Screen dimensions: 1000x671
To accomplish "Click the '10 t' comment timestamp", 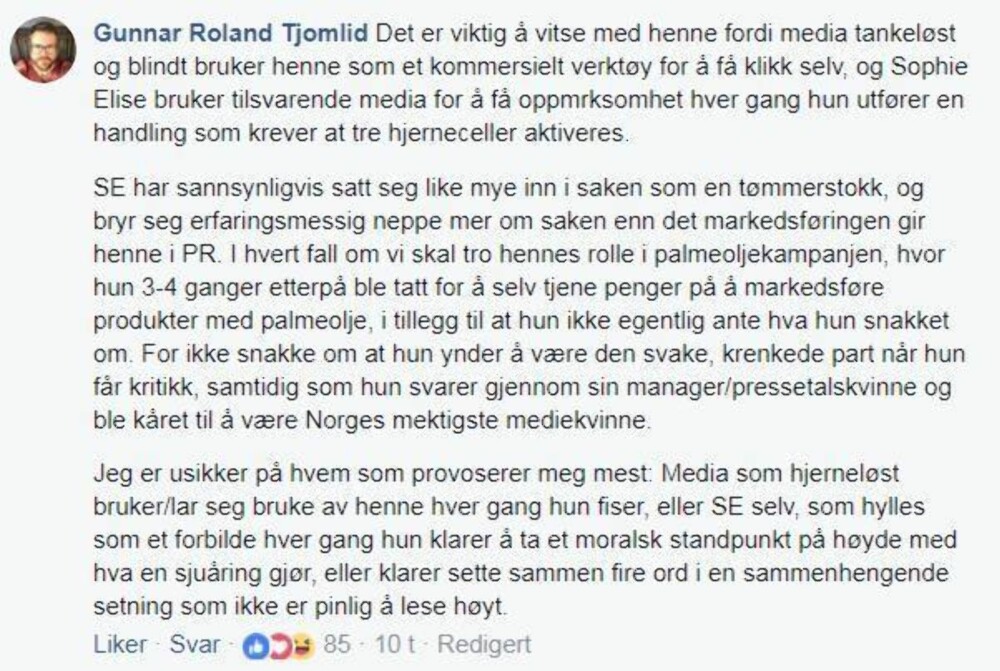I will tap(395, 645).
